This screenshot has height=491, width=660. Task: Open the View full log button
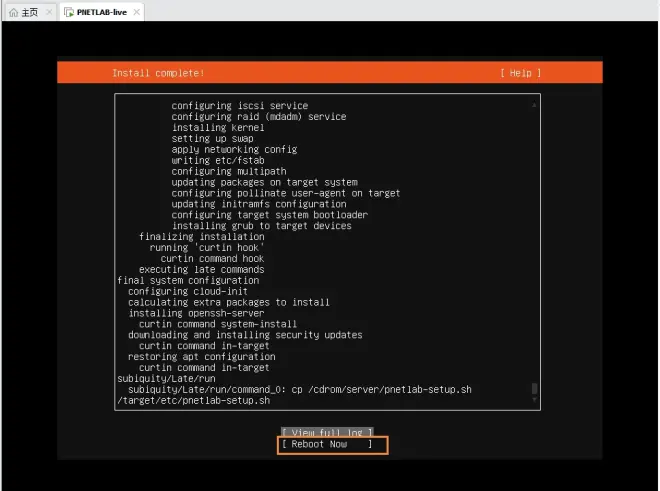click(x=327, y=432)
